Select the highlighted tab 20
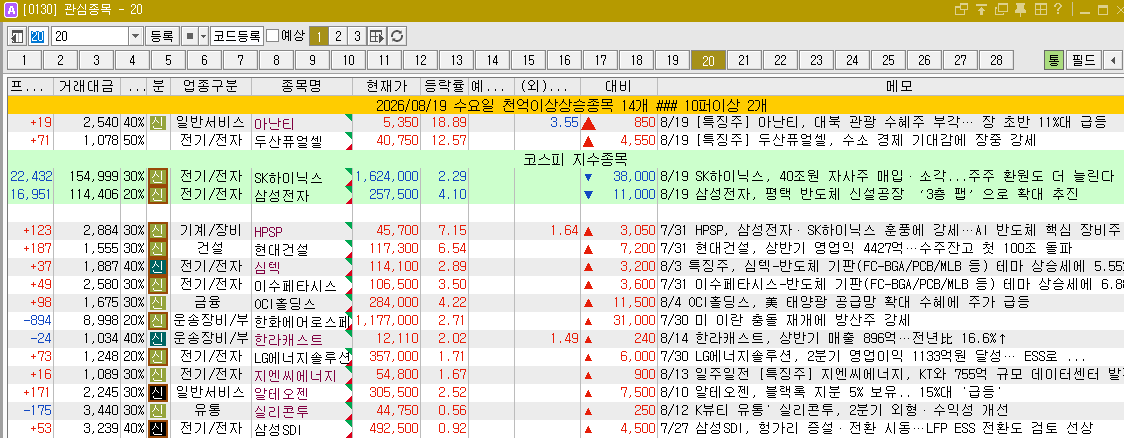 [x=708, y=60]
